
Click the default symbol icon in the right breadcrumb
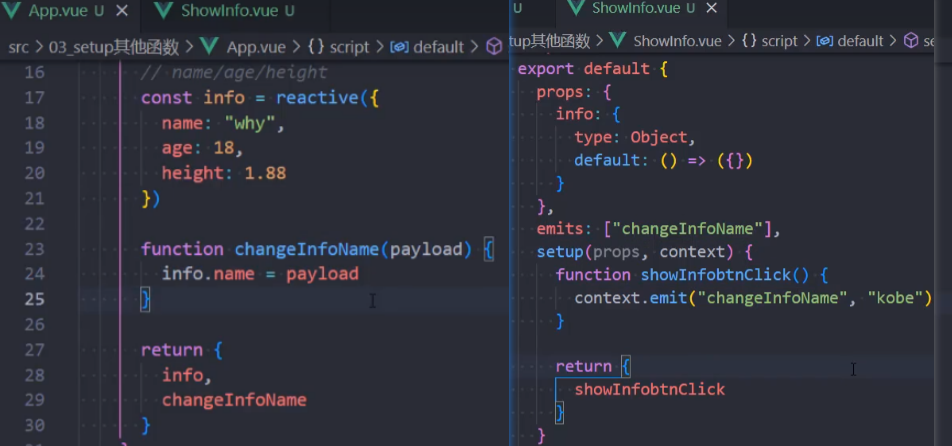pos(824,41)
